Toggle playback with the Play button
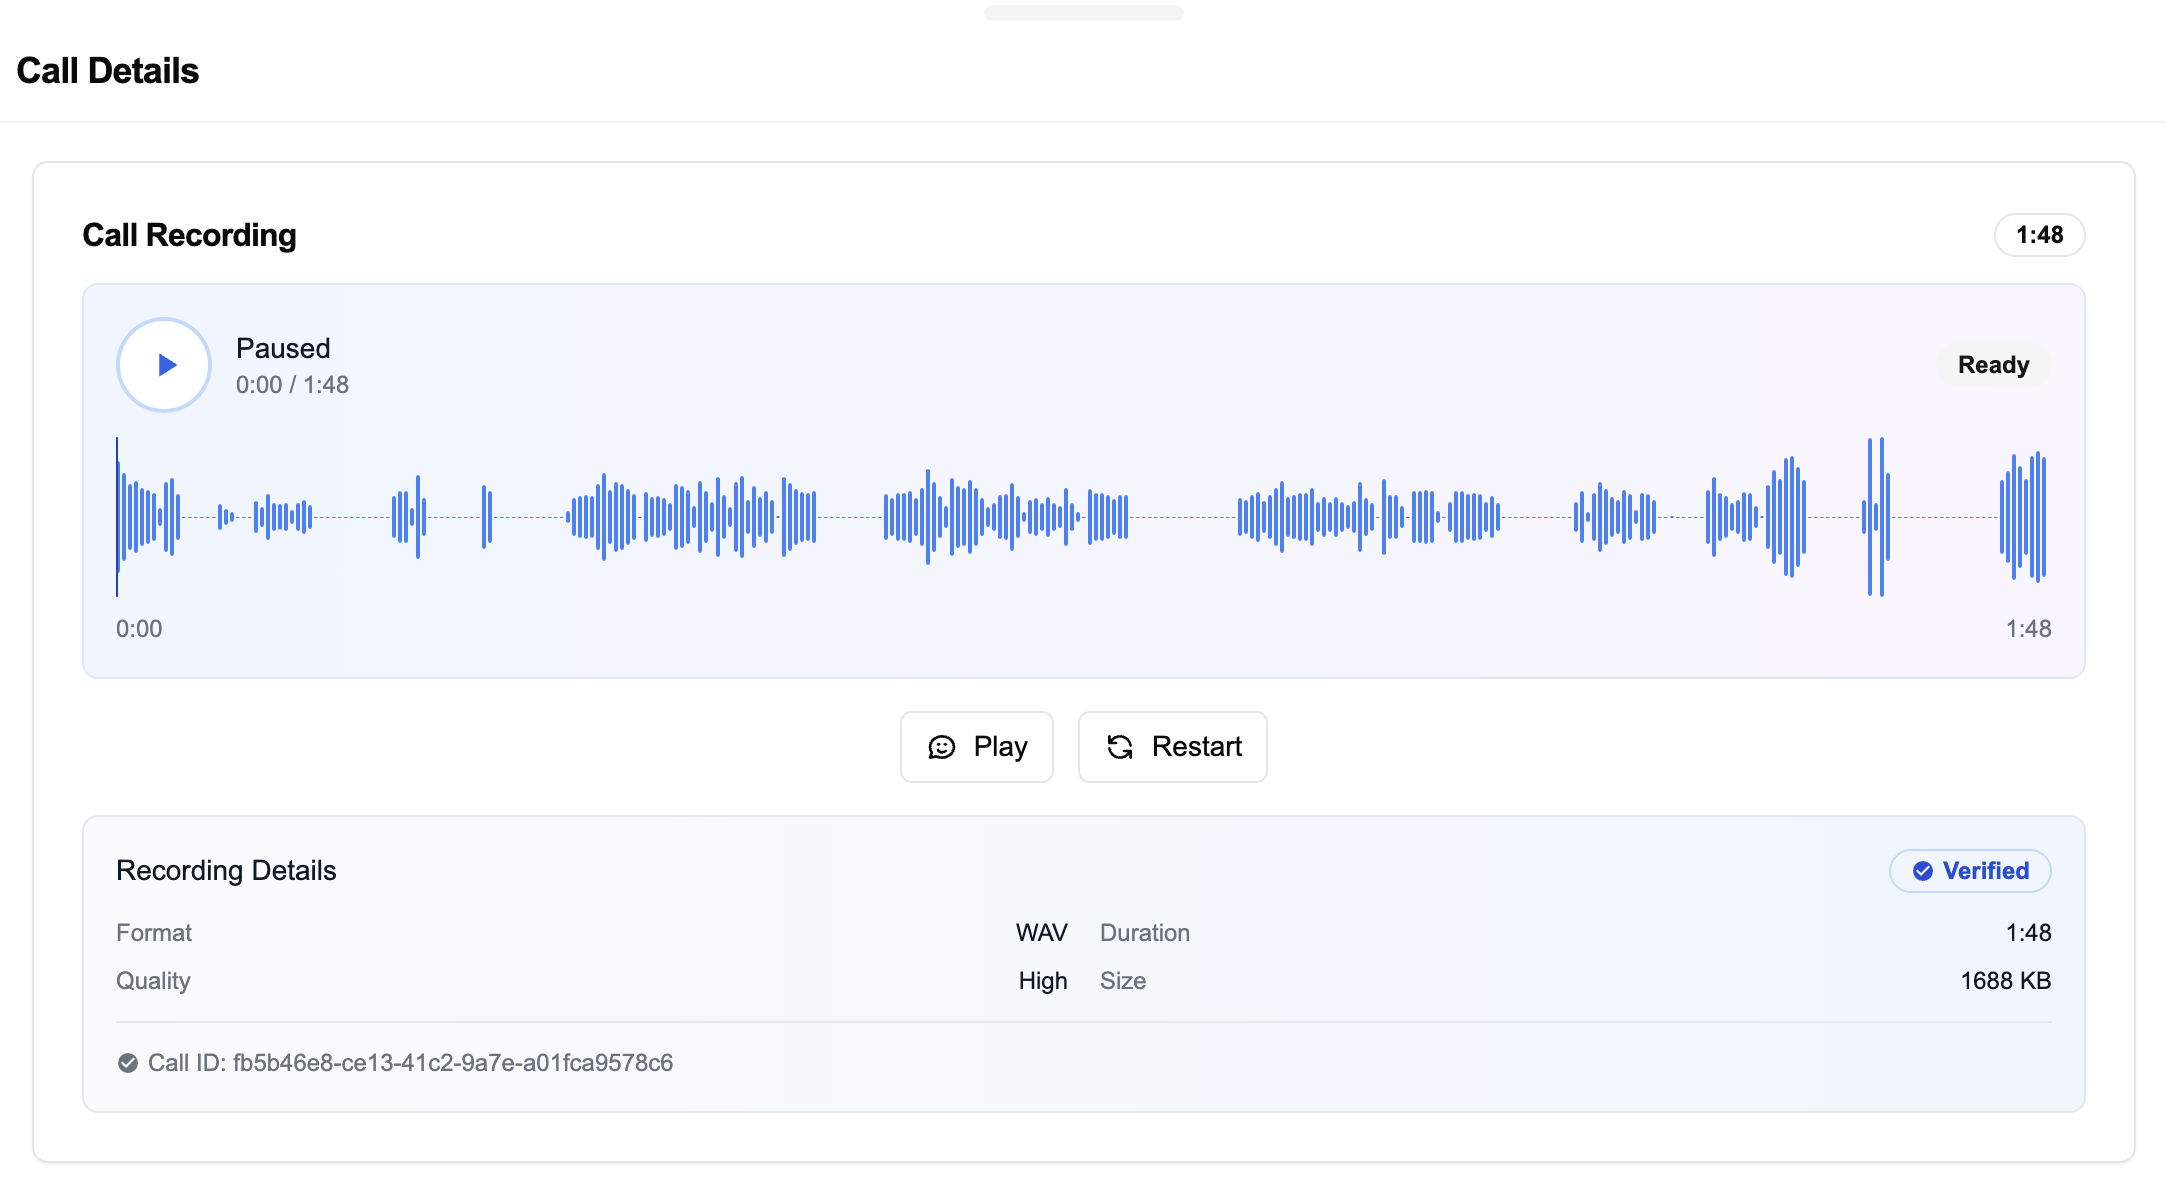 976,747
